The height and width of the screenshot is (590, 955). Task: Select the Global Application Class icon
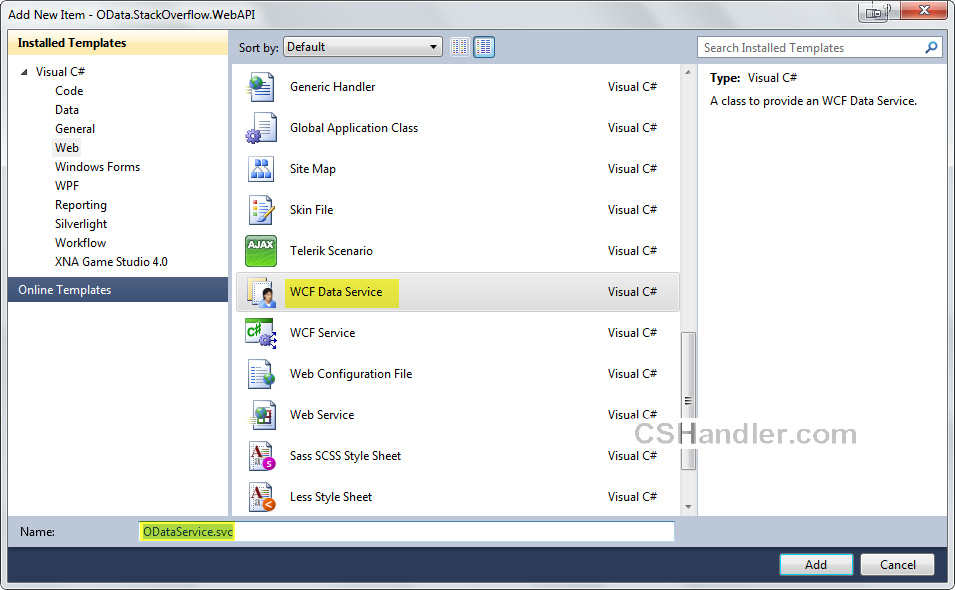(x=261, y=128)
